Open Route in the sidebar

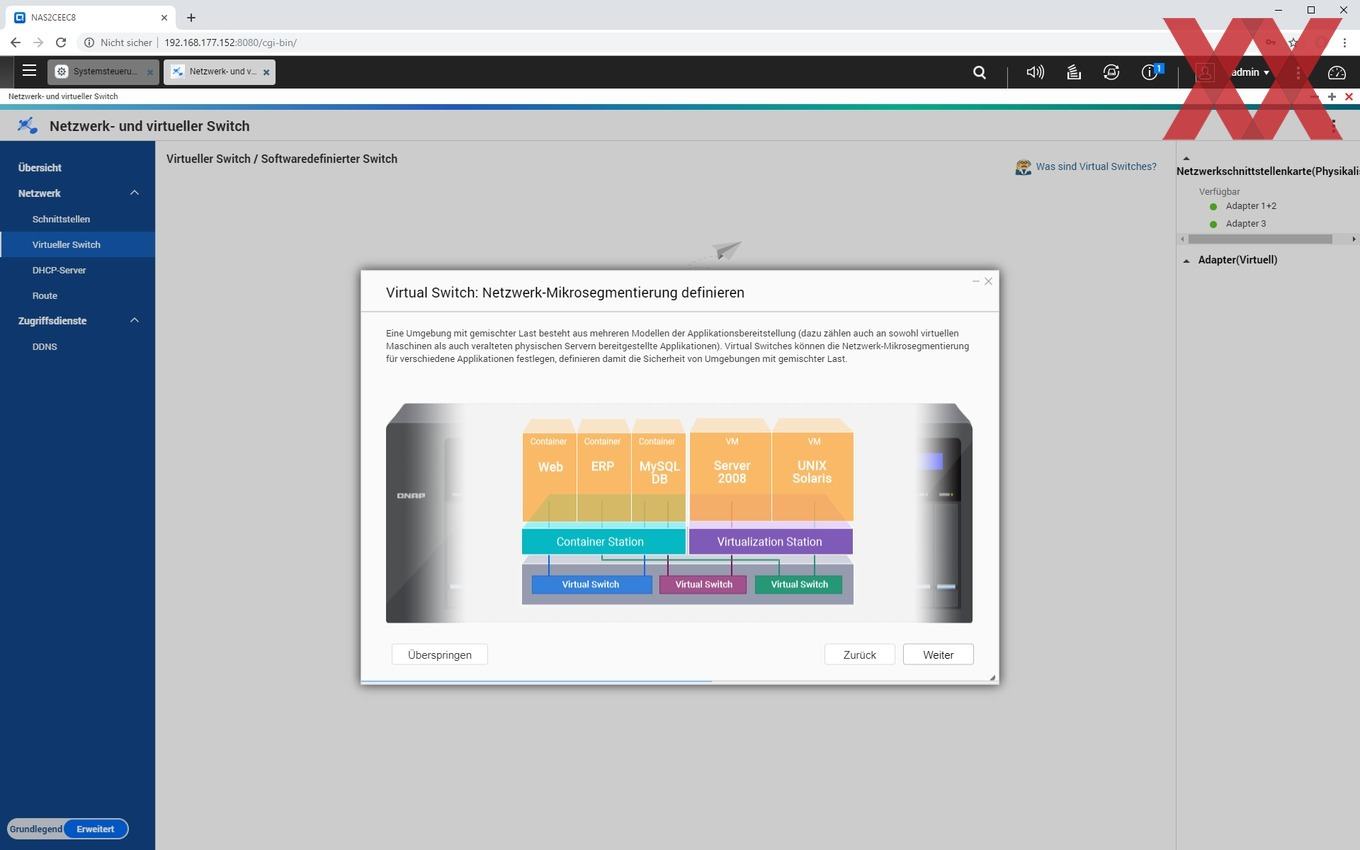[x=45, y=296]
